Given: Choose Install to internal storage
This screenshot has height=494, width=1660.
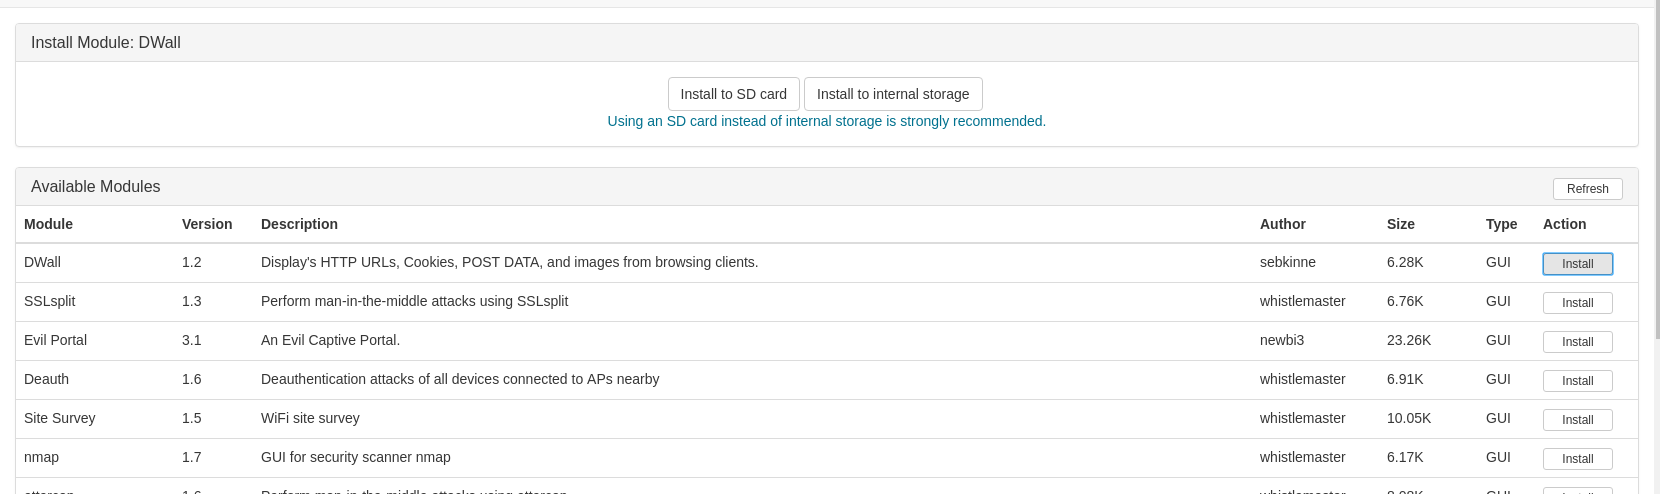Looking at the screenshot, I should coord(893,94).
